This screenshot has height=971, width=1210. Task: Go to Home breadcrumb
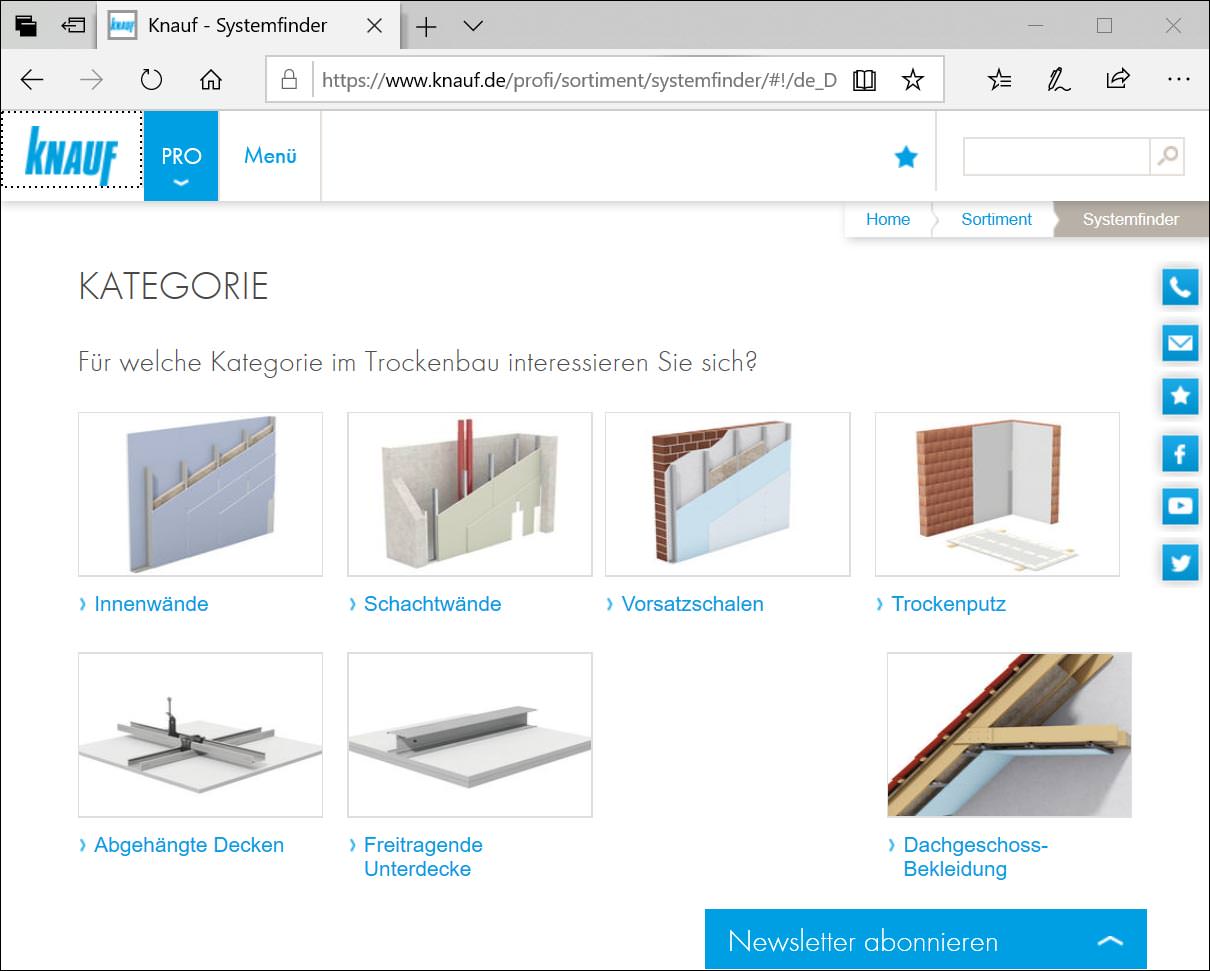coord(888,219)
